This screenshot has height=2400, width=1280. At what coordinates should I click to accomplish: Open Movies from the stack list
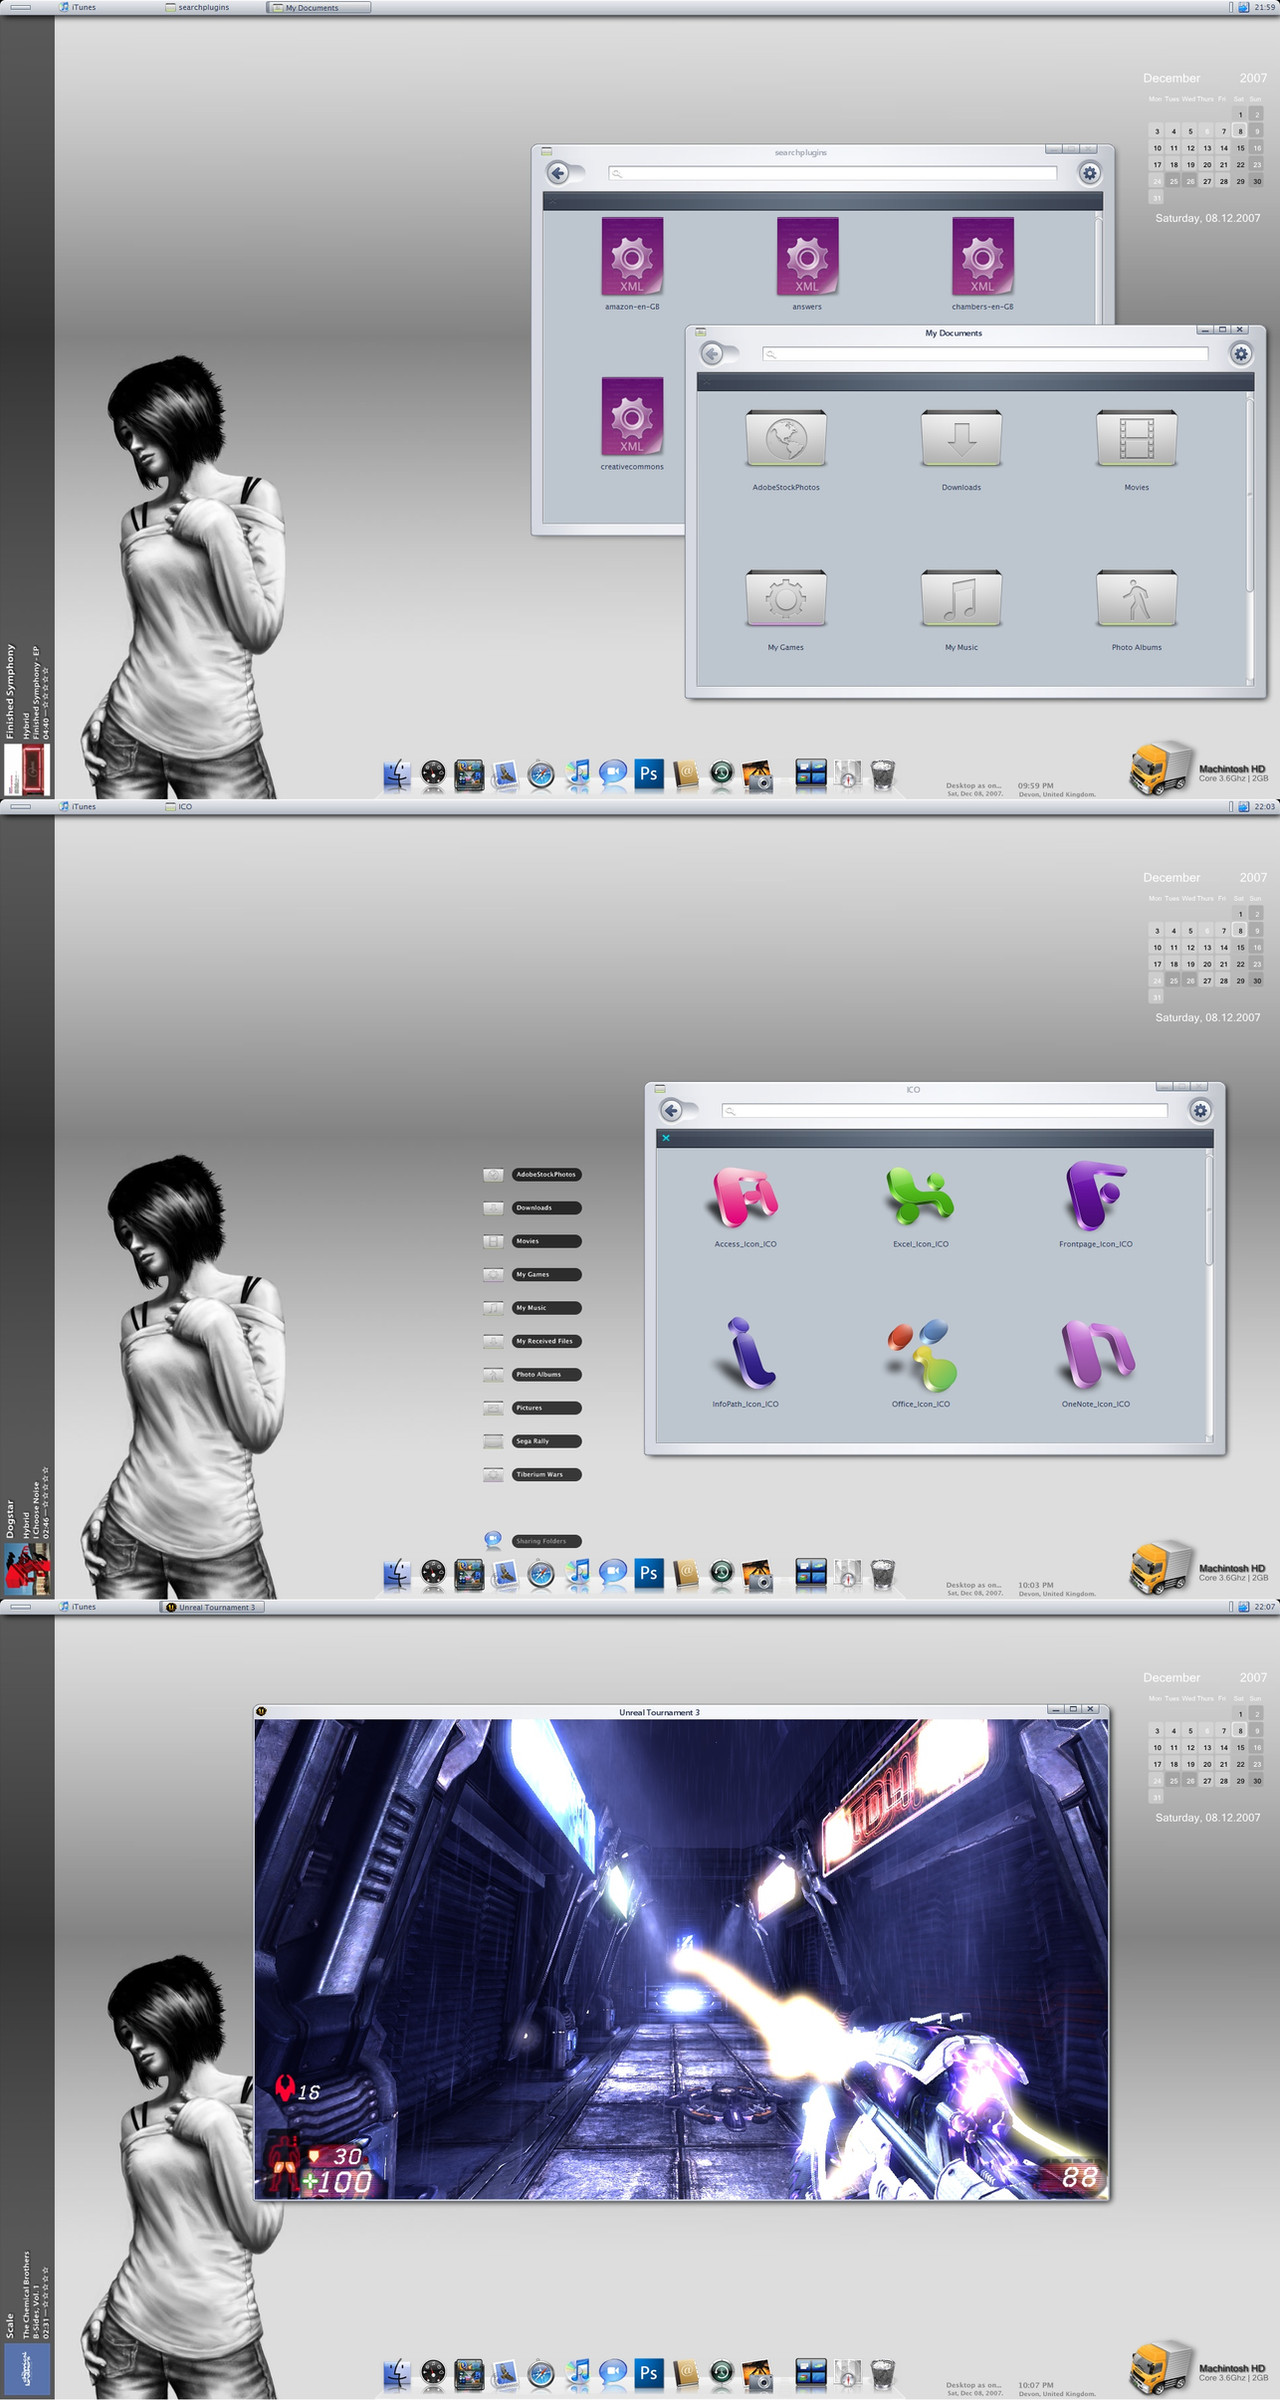point(546,1241)
